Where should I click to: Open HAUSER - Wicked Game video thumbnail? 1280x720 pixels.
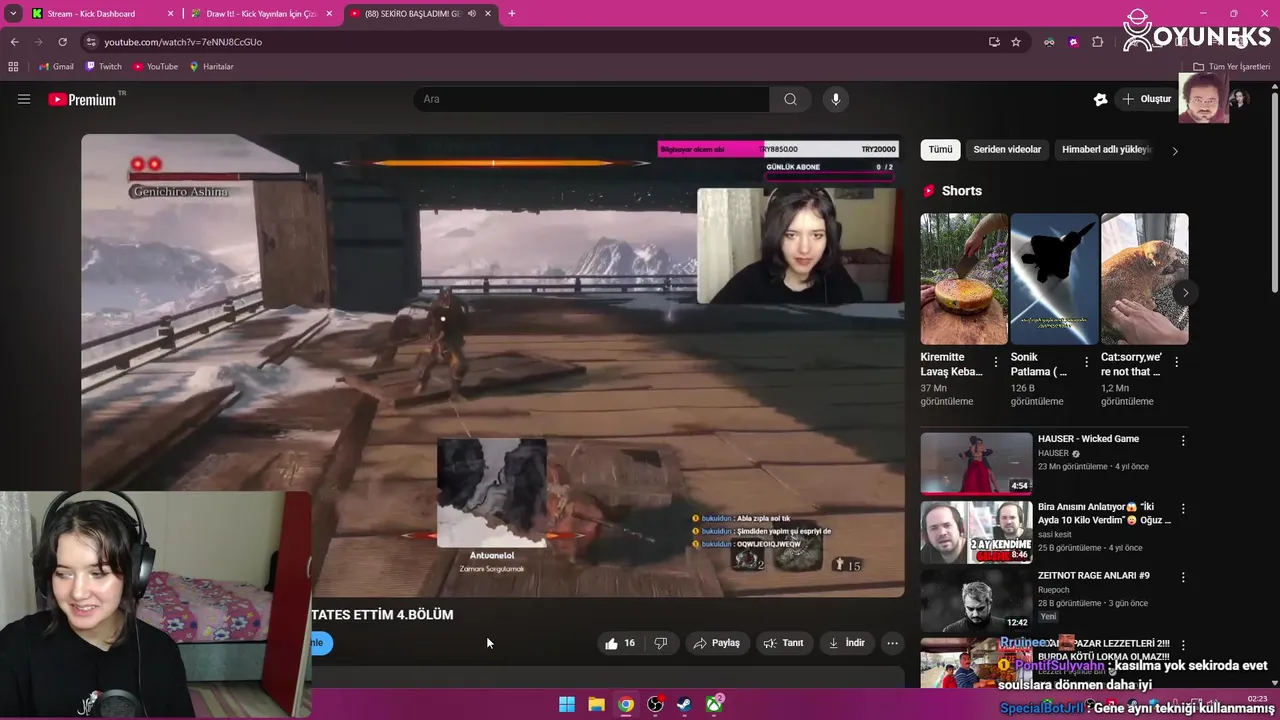976,463
